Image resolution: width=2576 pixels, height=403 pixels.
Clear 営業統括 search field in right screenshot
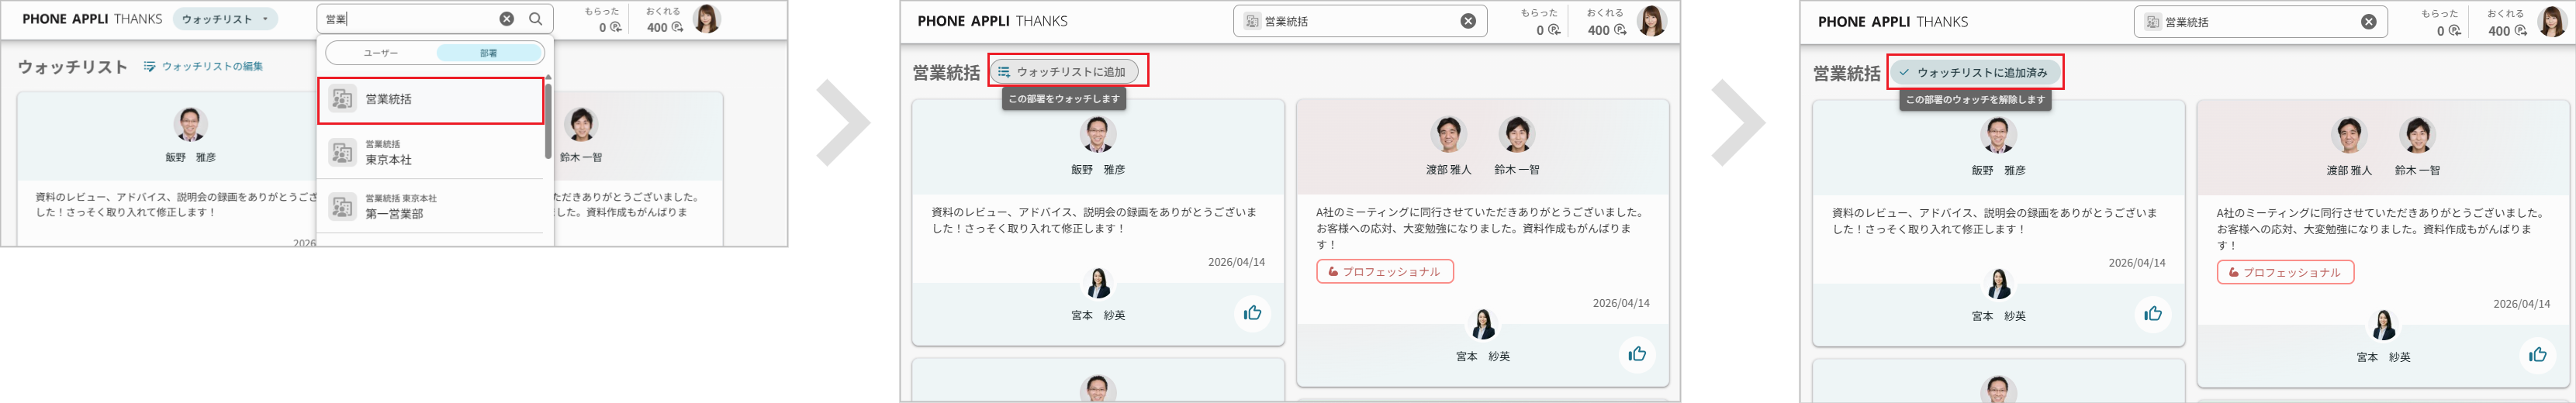pos(2369,22)
